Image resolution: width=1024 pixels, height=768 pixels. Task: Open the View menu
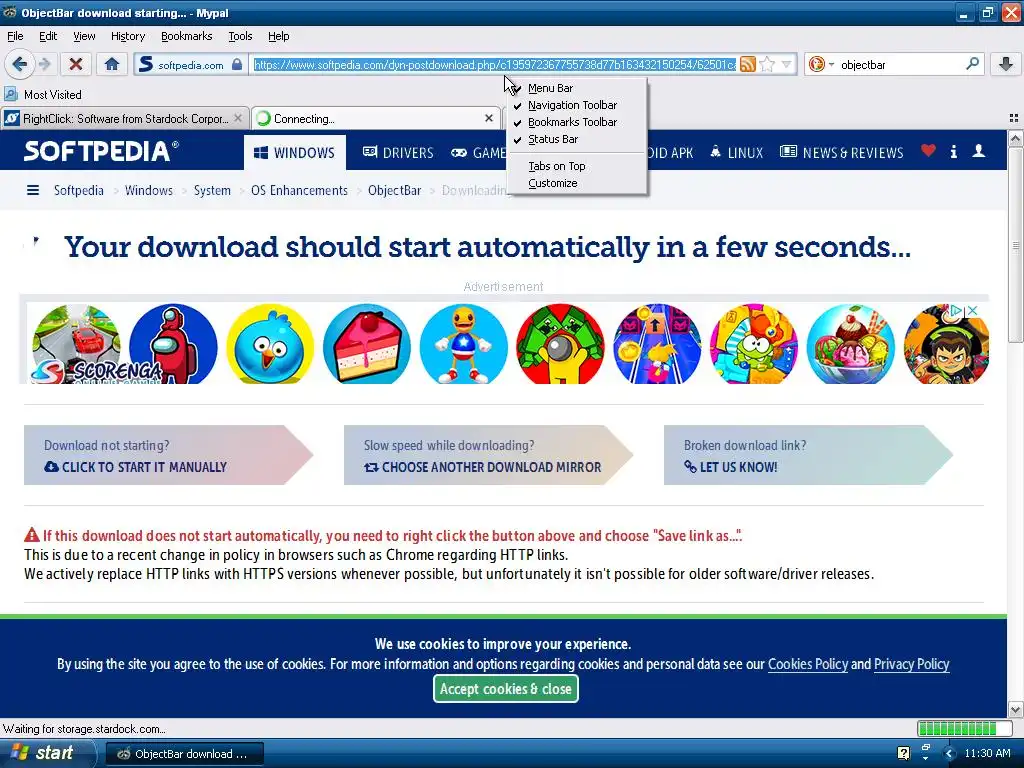click(84, 36)
